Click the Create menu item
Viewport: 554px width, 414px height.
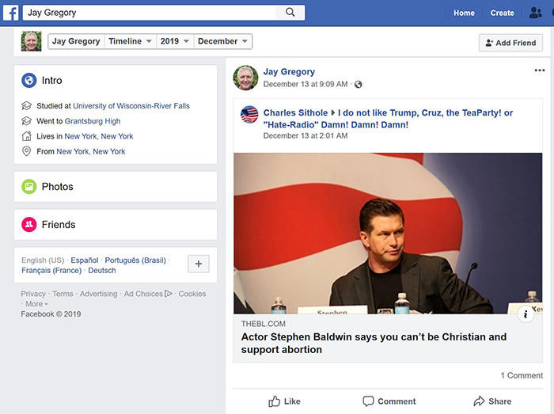502,13
